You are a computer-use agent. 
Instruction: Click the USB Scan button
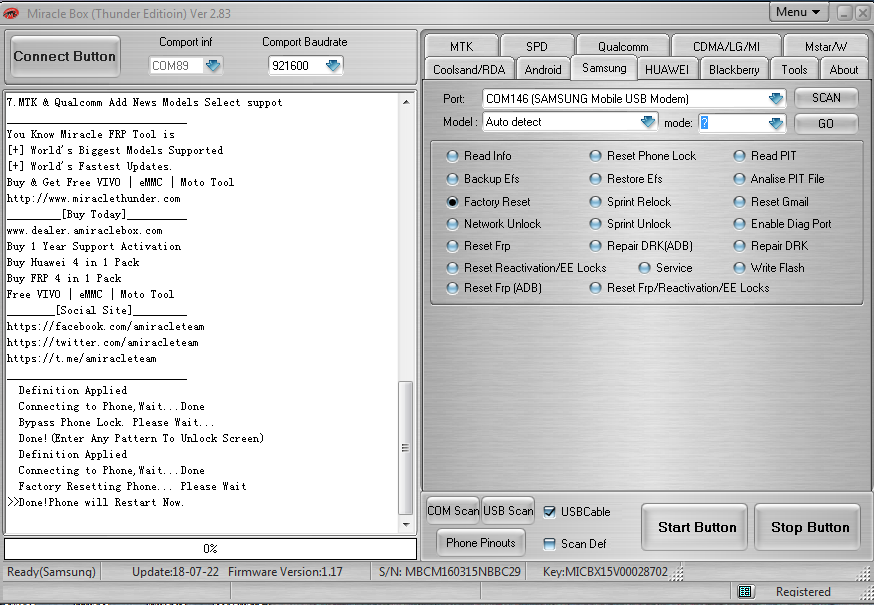(508, 511)
